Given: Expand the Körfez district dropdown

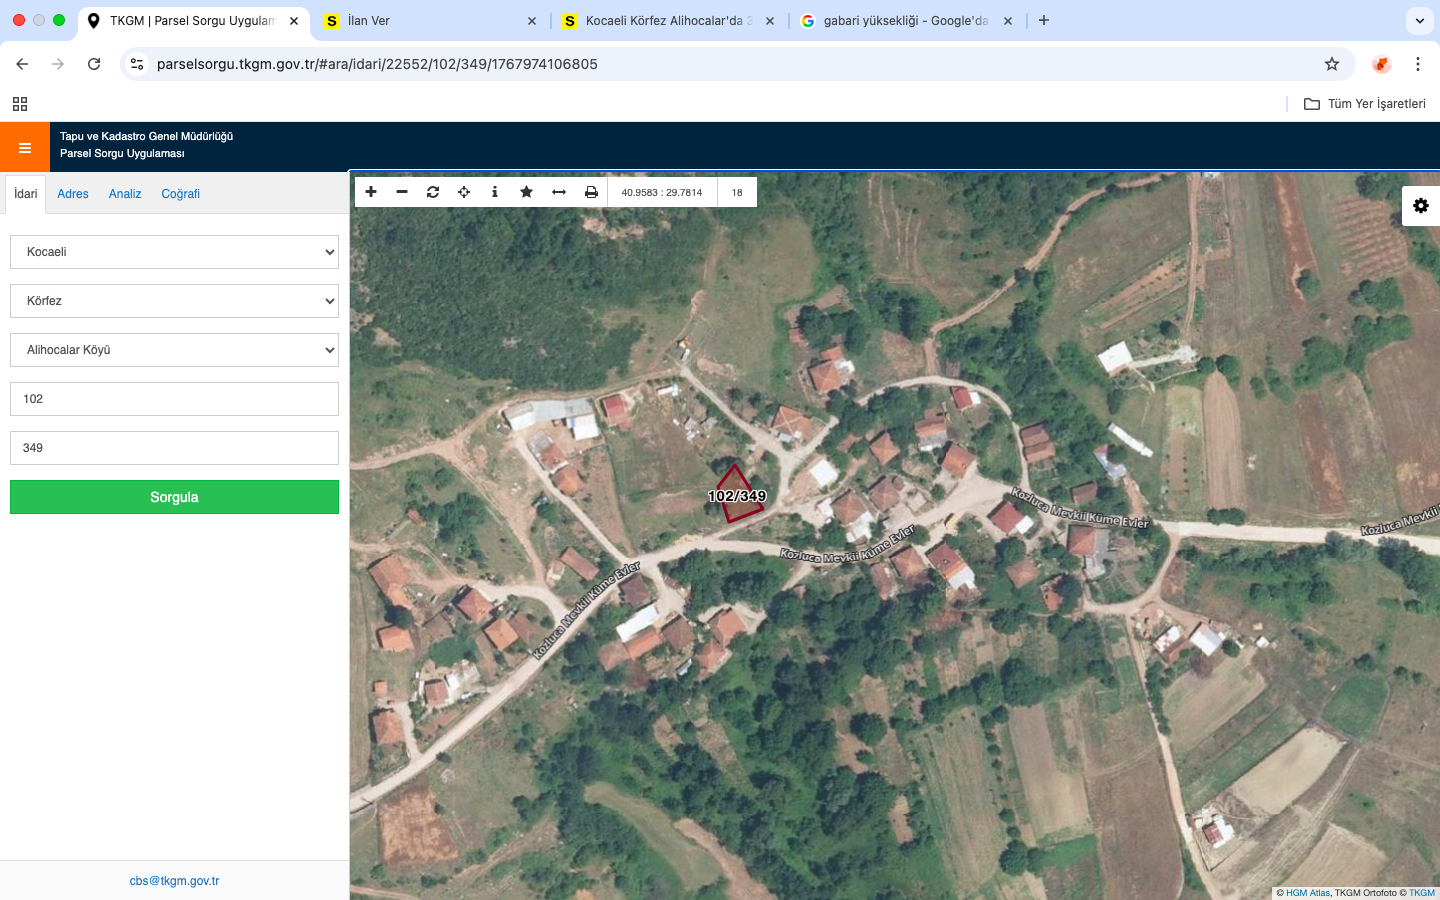Looking at the screenshot, I should click(174, 301).
